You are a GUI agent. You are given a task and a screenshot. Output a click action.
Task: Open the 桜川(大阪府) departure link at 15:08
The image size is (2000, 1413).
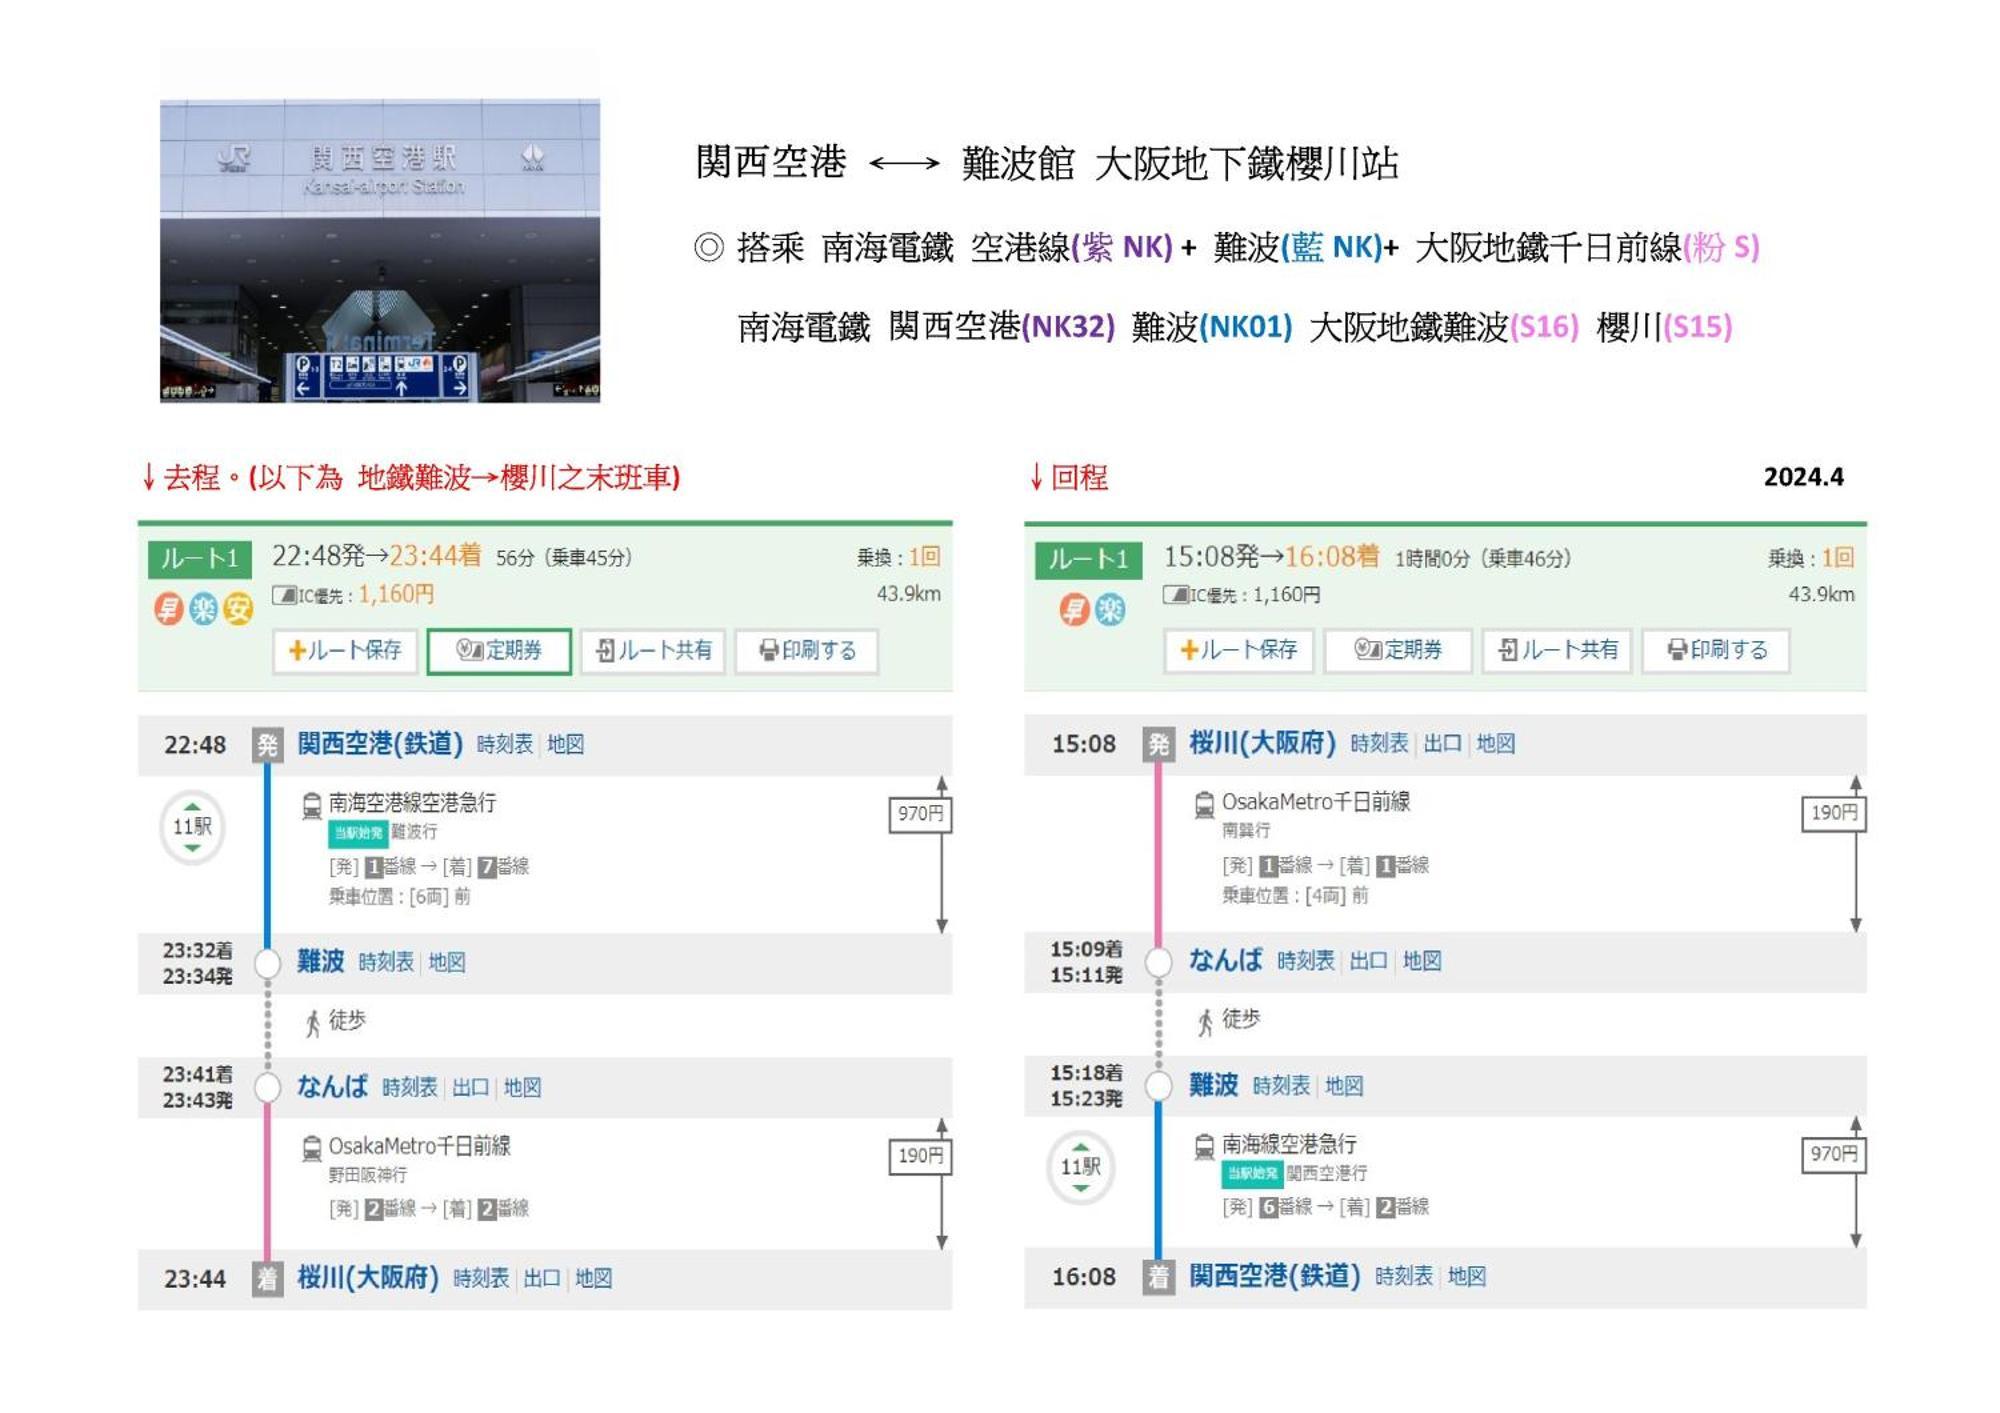click(x=1262, y=743)
